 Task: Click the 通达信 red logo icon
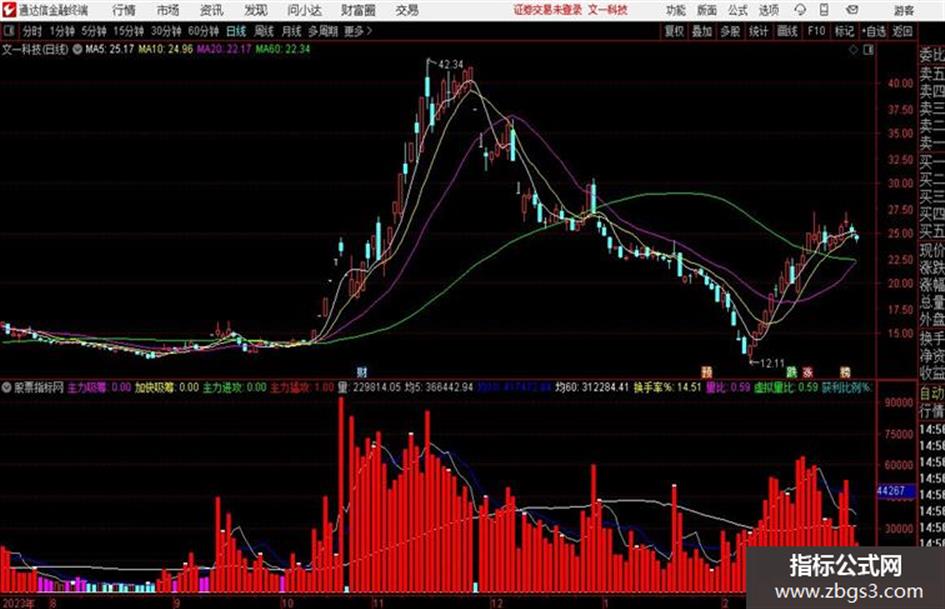coord(9,10)
